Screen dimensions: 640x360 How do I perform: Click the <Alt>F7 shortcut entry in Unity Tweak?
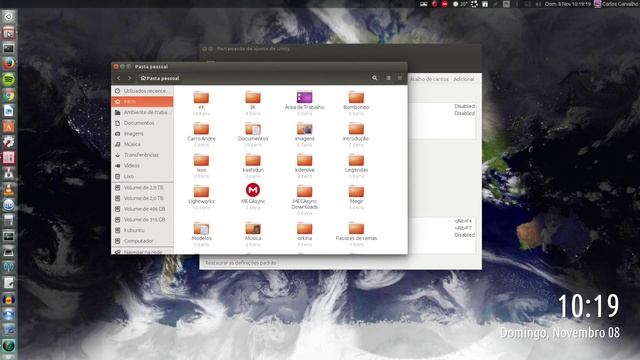463,228
